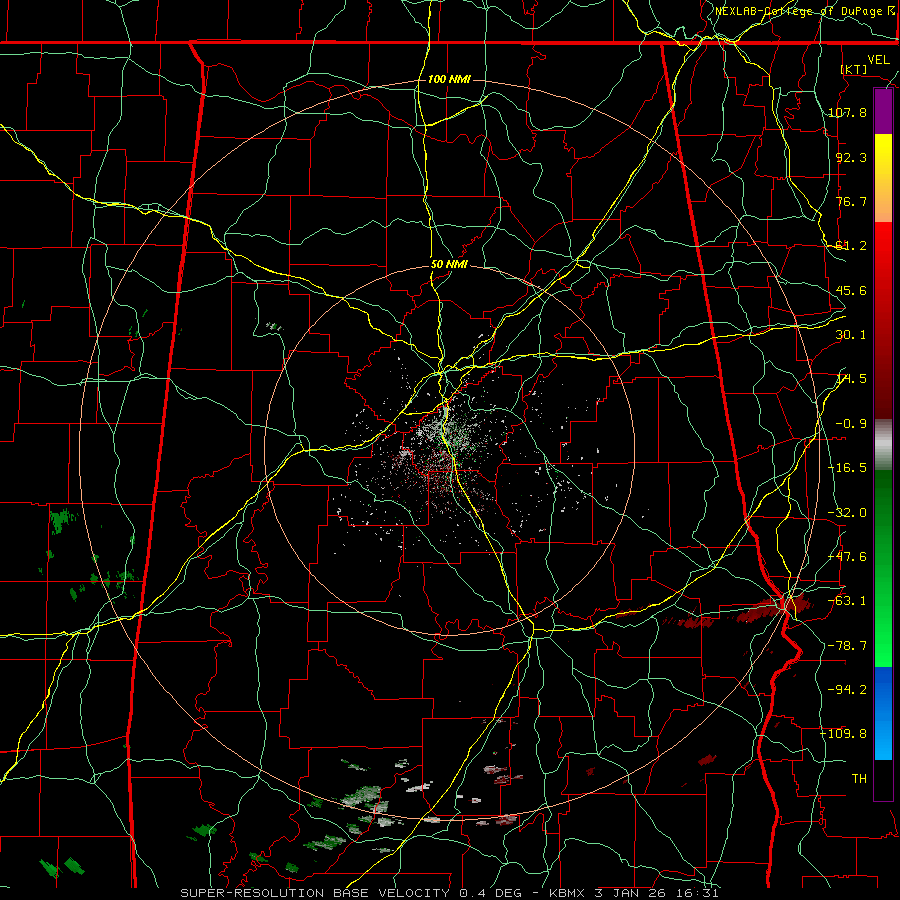Select the -78.7 velocity scale value
This screenshot has width=900, height=900.
click(x=847, y=646)
